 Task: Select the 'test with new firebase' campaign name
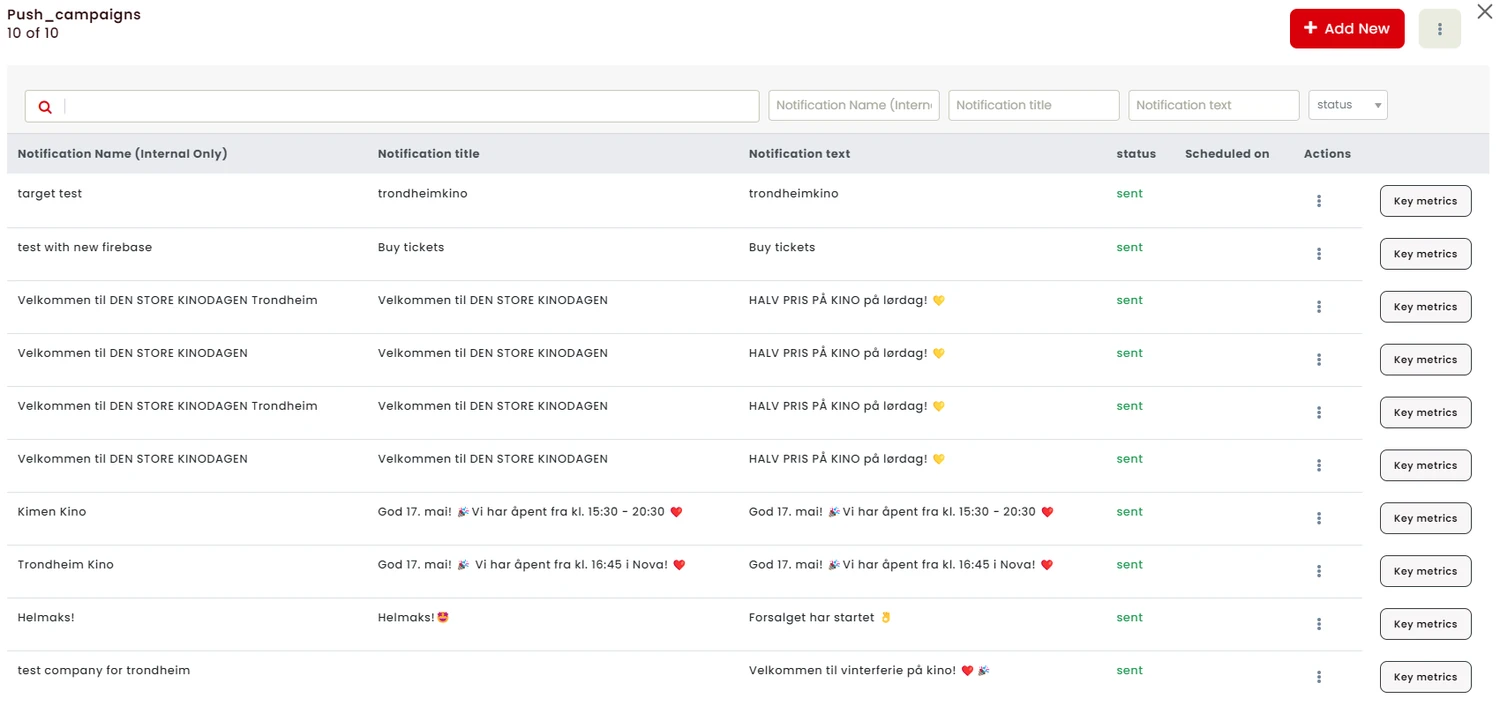point(85,247)
